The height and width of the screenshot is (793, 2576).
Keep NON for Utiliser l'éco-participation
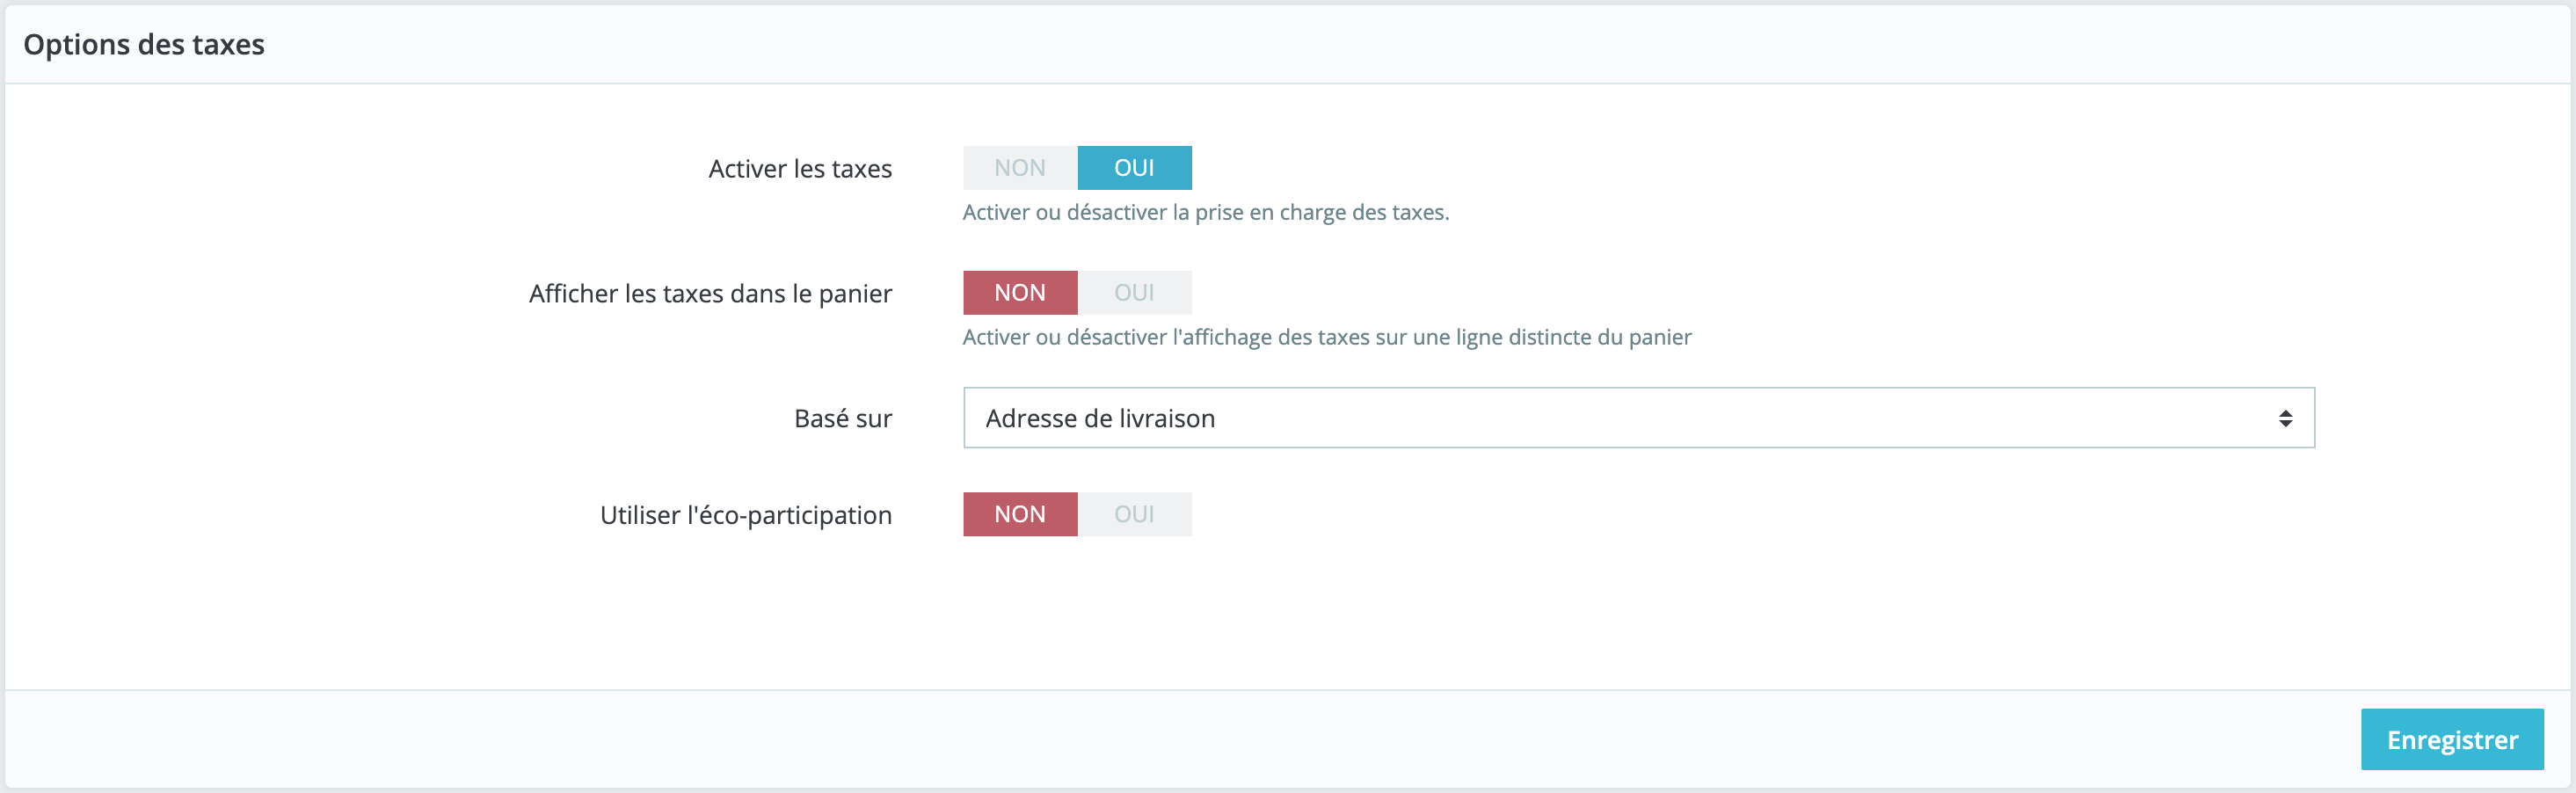coord(1020,514)
